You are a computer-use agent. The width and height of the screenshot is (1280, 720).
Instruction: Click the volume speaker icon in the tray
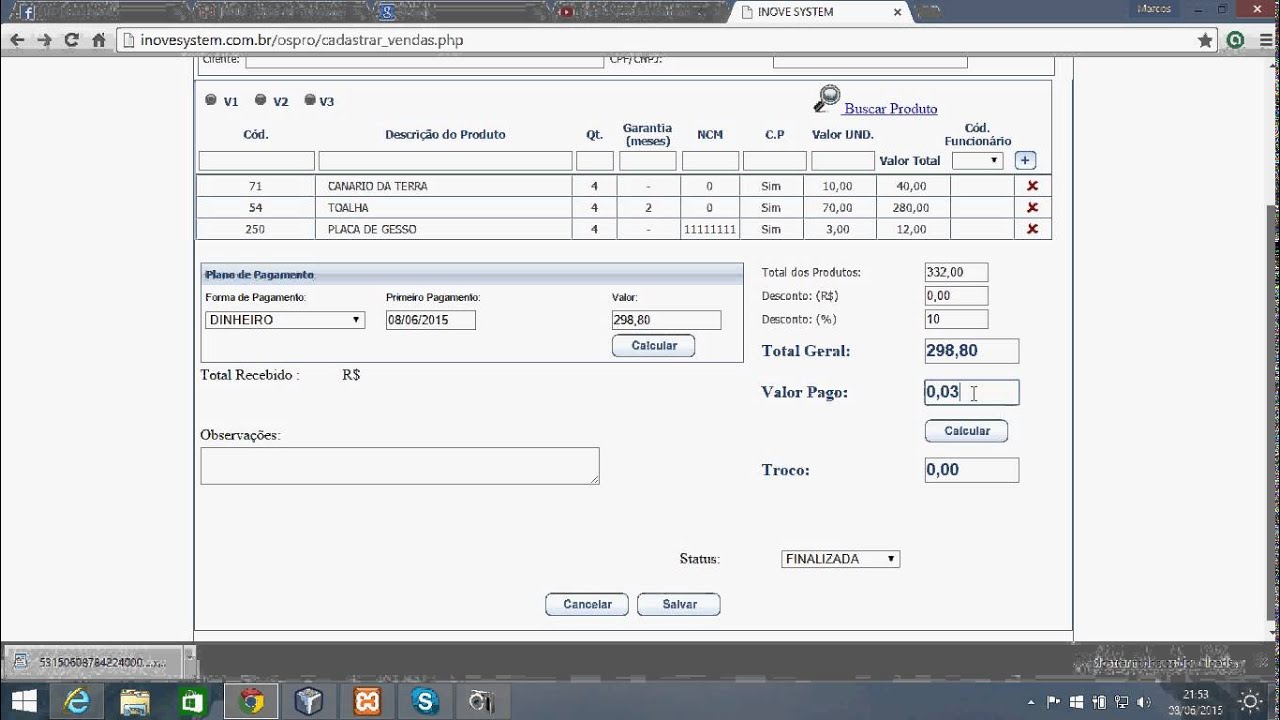click(x=1144, y=702)
